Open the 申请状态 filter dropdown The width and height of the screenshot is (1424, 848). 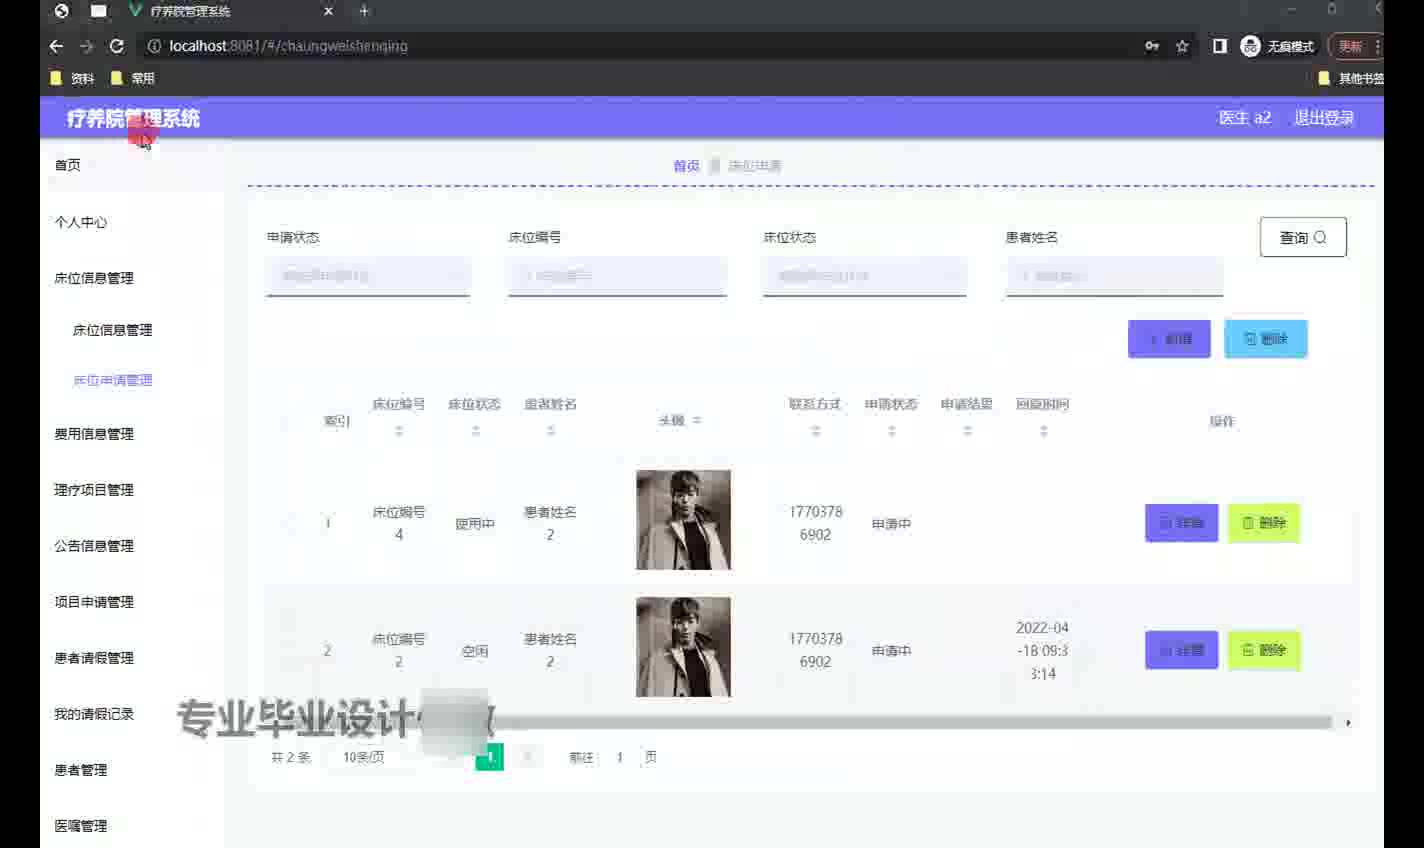pos(368,276)
